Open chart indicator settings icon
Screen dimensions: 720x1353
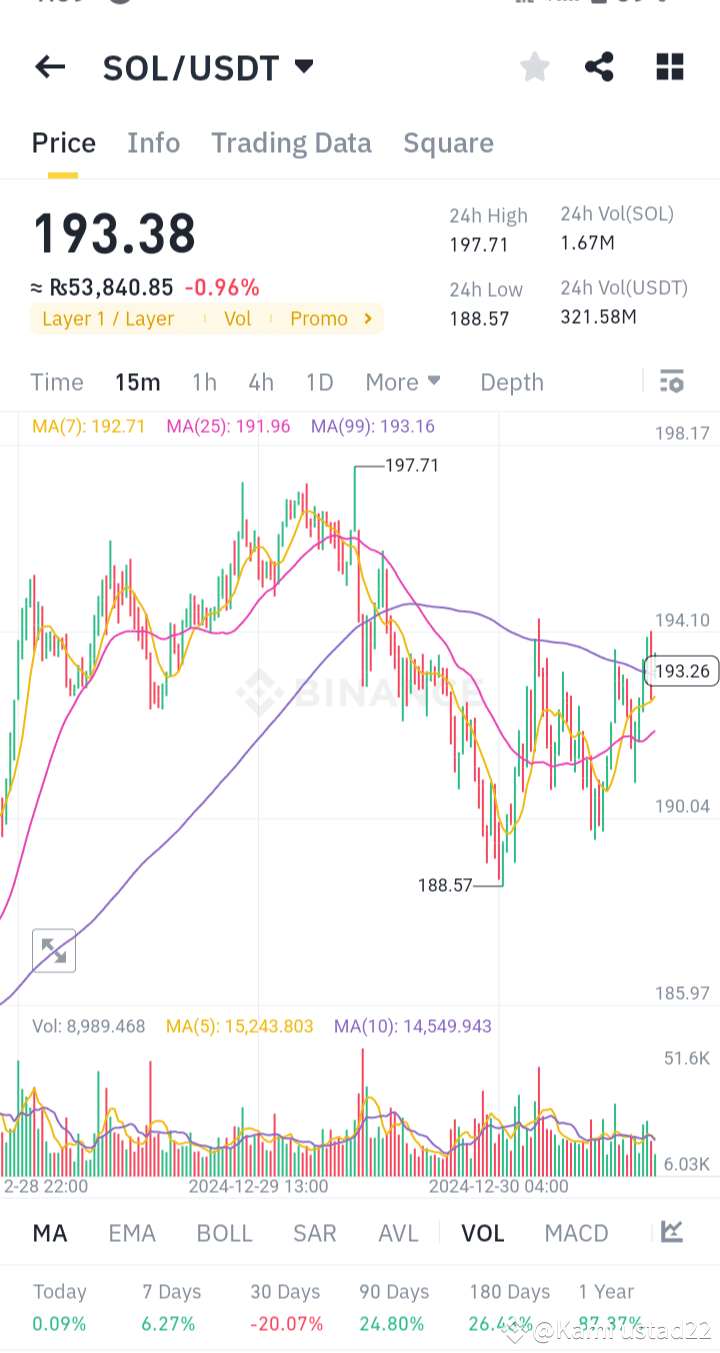pos(671,381)
